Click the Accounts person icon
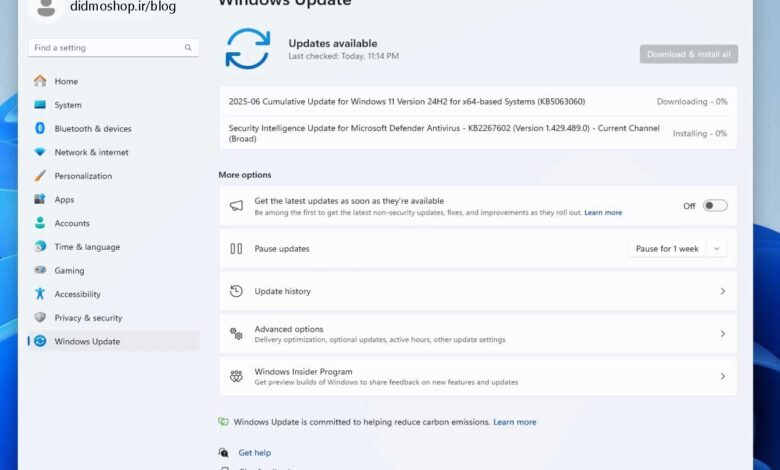Screen dimensions: 780x470 pyautogui.click(x=40, y=223)
